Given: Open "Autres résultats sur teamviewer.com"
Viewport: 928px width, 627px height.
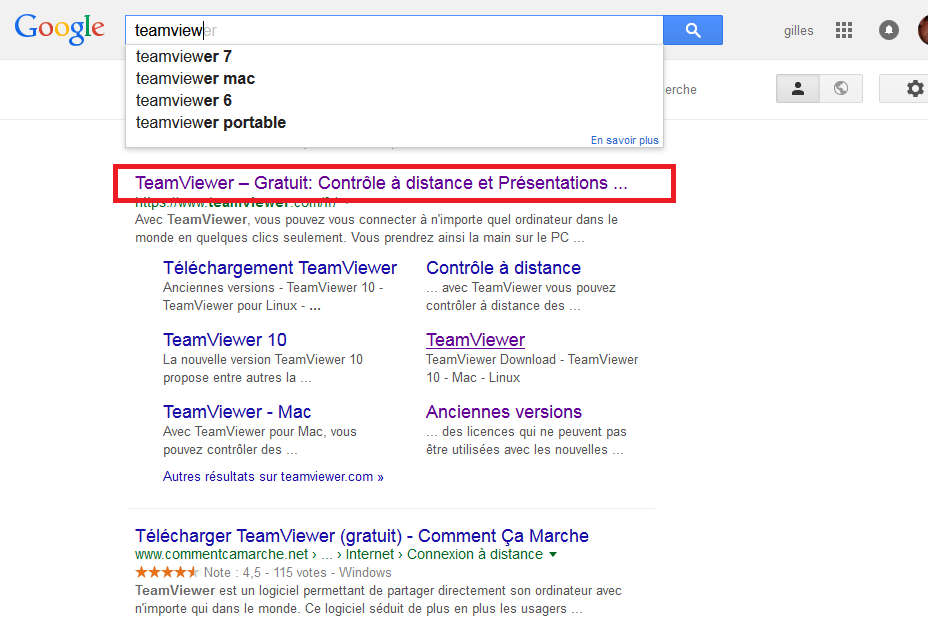Looking at the screenshot, I should [273, 477].
